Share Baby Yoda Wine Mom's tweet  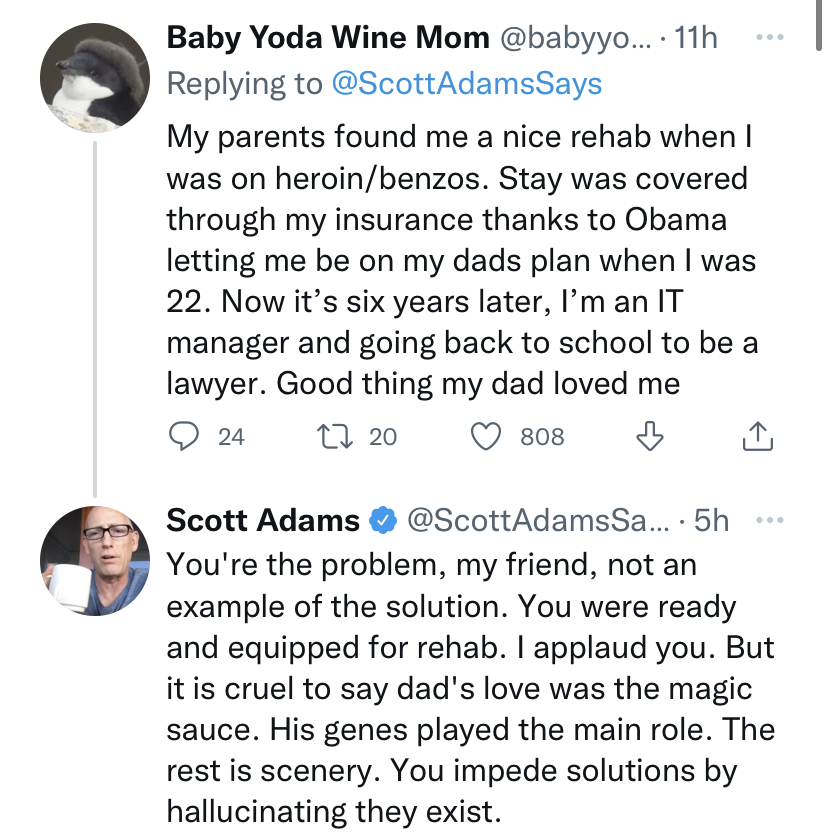(758, 436)
